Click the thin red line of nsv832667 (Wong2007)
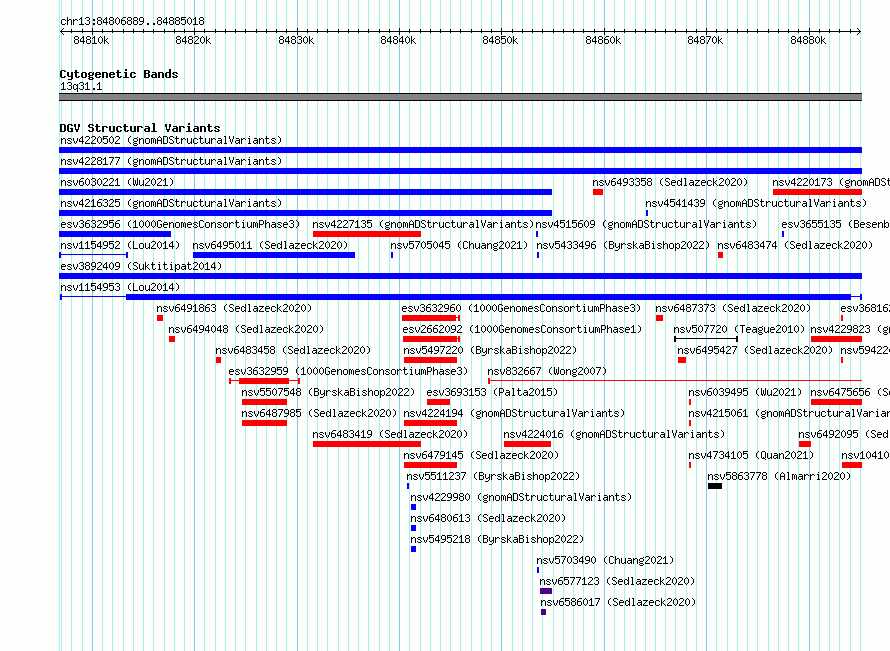This screenshot has height=651, width=890. point(675,380)
